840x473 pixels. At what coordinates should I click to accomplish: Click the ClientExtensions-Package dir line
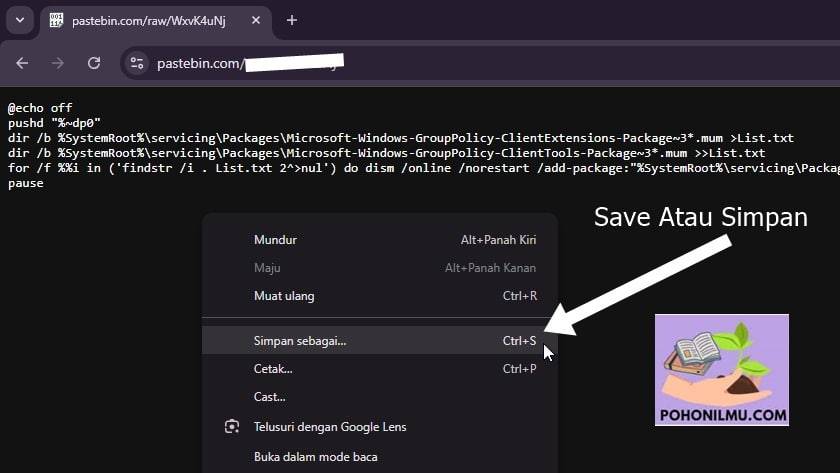tap(401, 138)
